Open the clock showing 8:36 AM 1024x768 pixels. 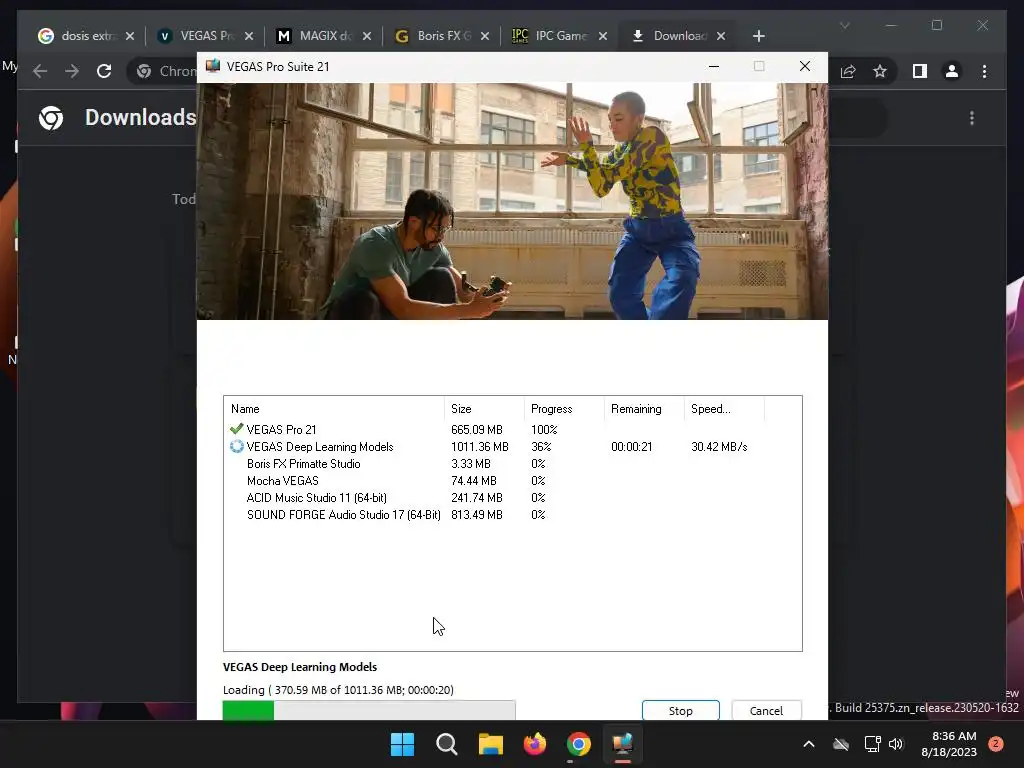coord(949,744)
